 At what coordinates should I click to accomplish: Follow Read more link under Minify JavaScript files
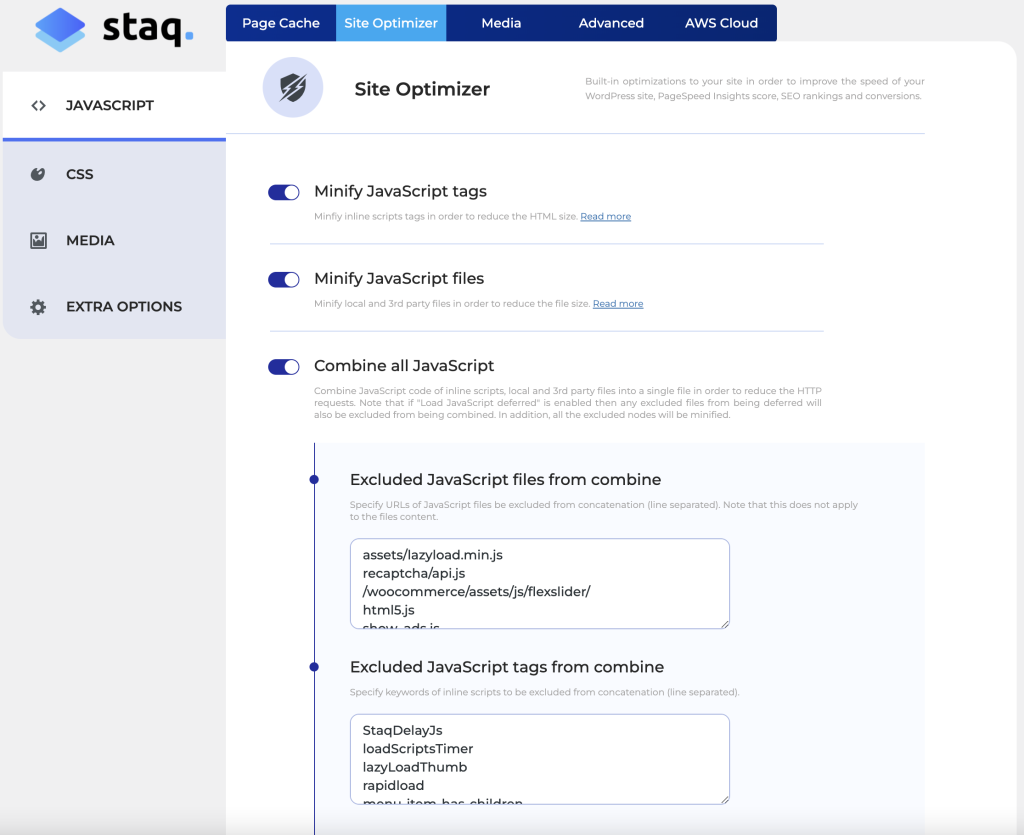click(x=618, y=304)
